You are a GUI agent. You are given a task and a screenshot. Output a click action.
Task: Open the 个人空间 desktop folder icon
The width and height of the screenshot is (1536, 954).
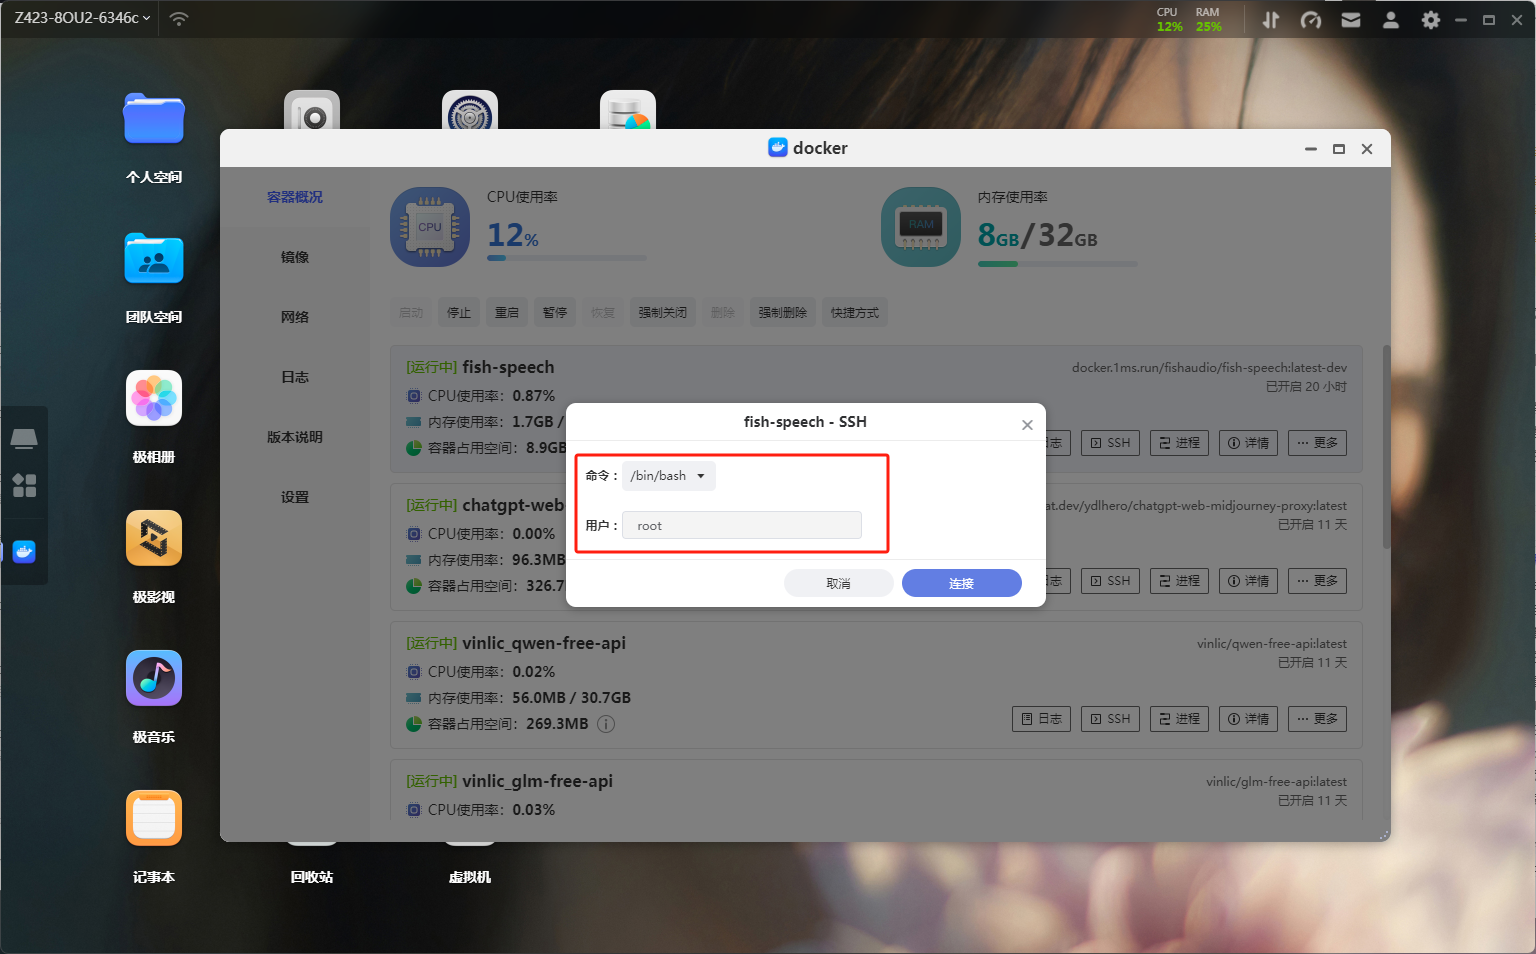154,119
